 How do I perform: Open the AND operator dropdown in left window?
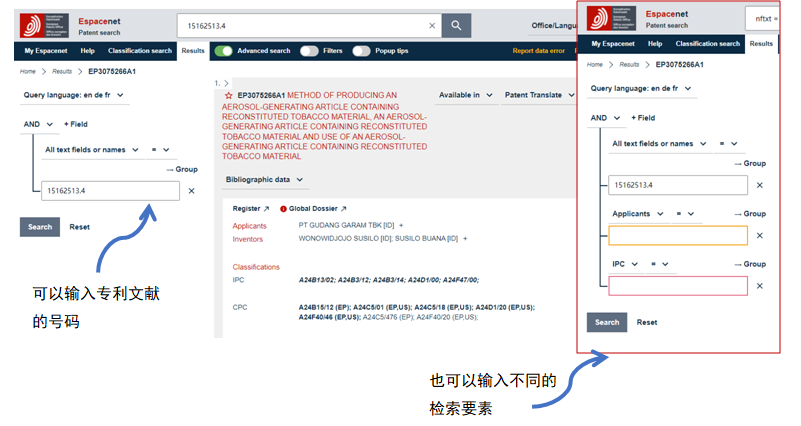coord(38,124)
